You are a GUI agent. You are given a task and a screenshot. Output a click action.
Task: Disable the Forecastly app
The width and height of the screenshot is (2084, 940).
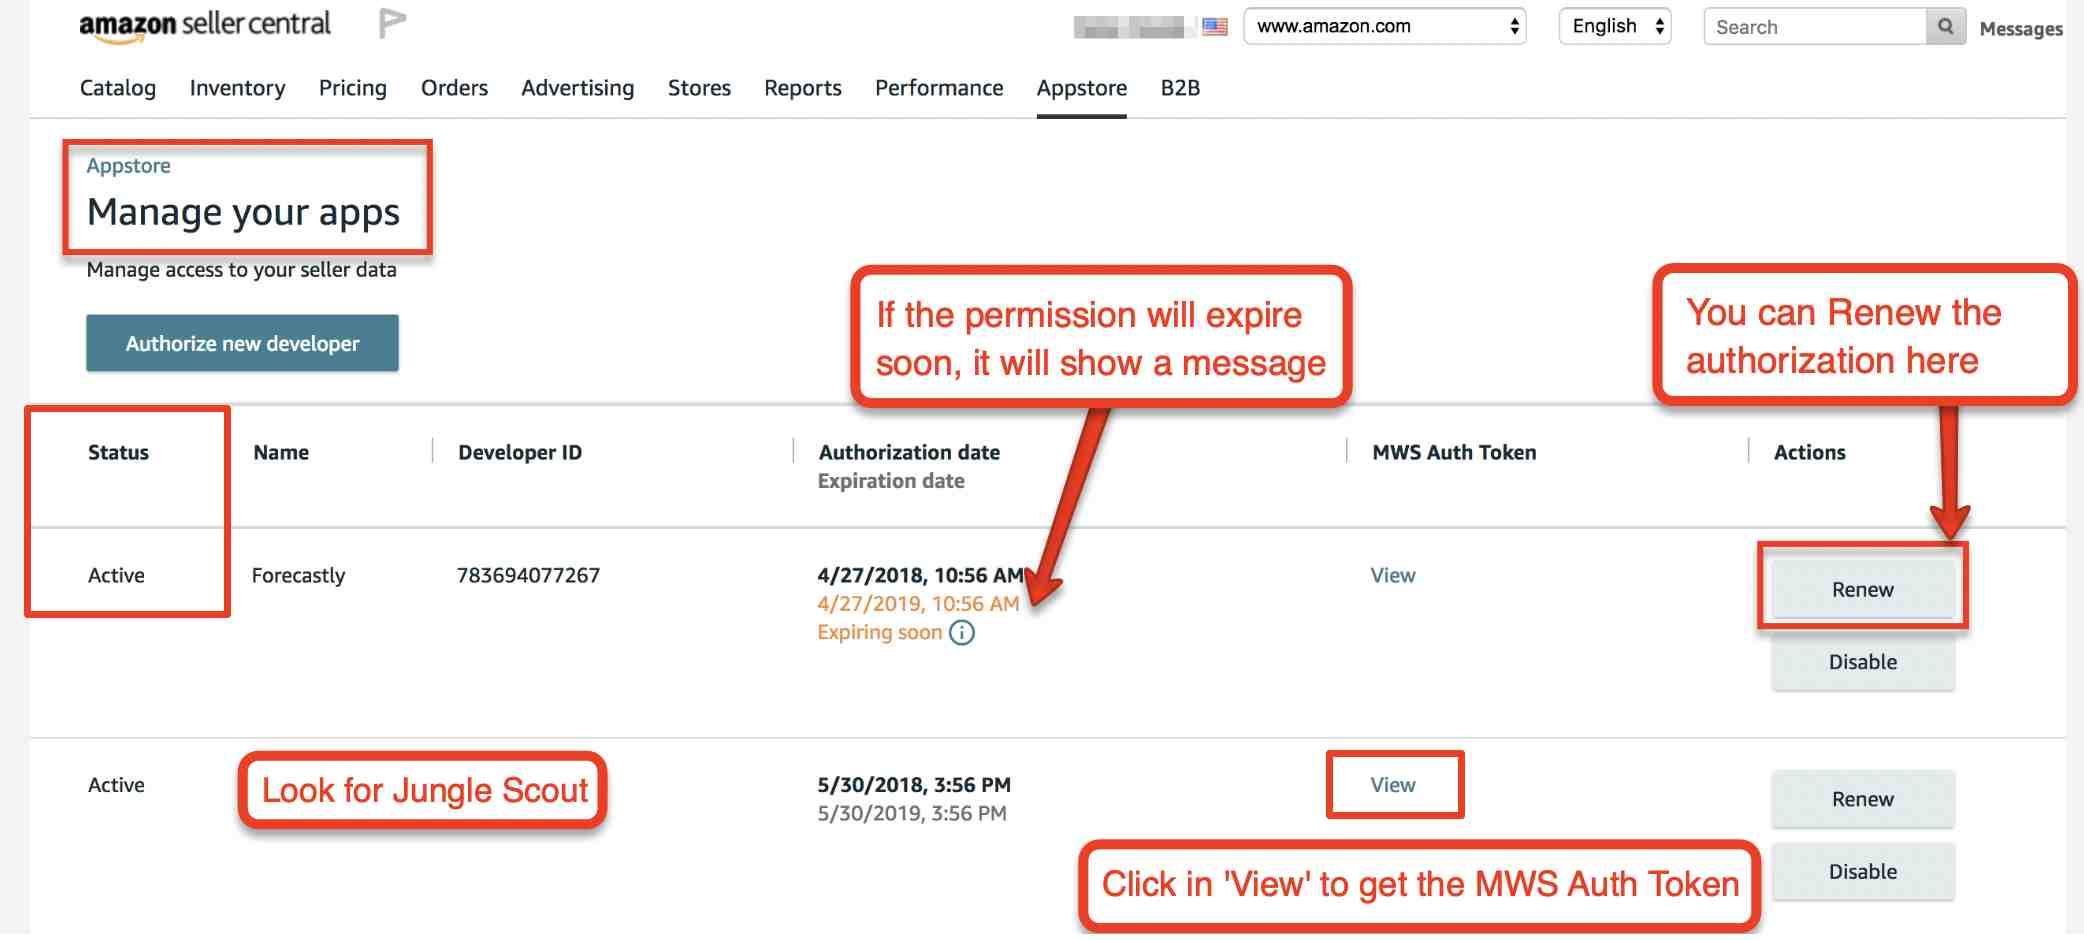1863,662
